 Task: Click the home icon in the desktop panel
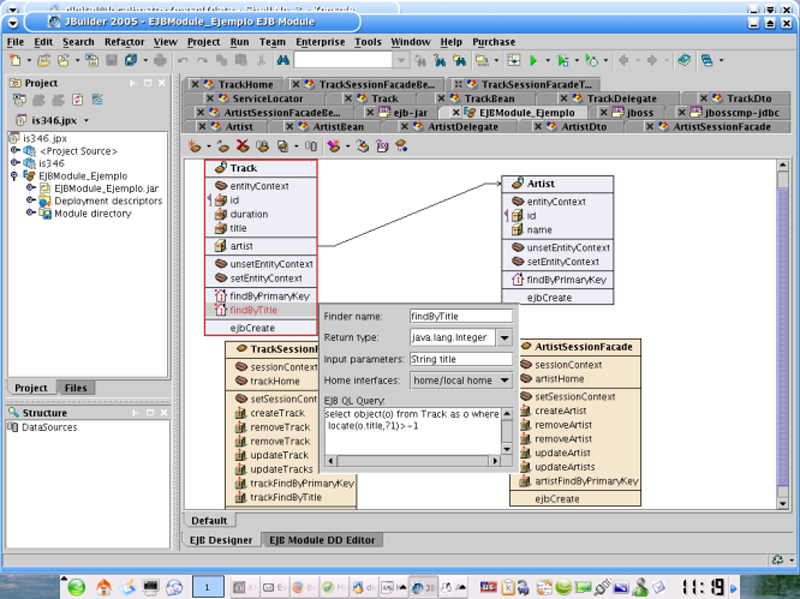click(x=104, y=586)
